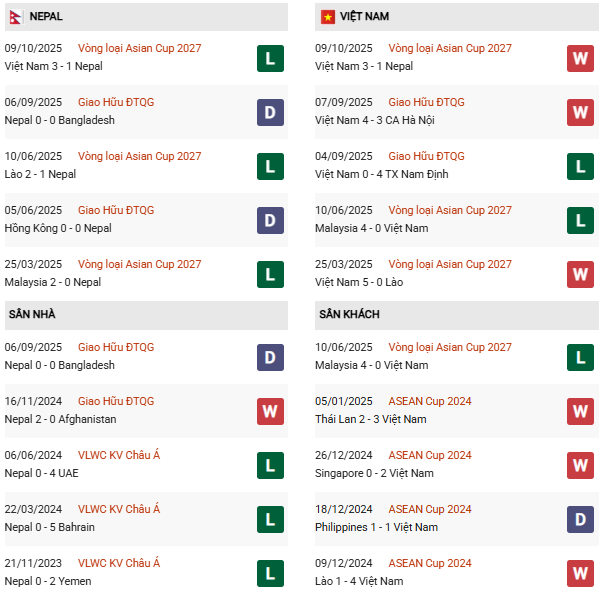This screenshot has height=593, width=600.
Task: Click the D badge for Philippines 1 - 1 Việt Nam
Action: click(x=580, y=519)
